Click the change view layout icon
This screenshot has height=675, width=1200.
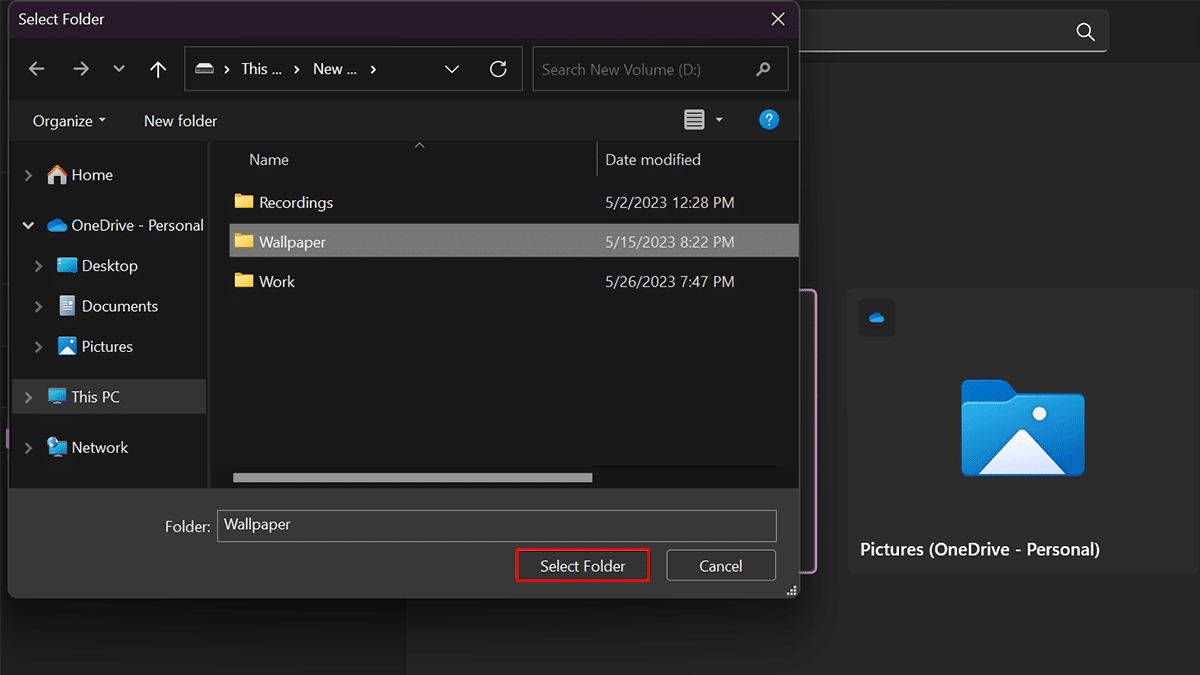click(694, 120)
